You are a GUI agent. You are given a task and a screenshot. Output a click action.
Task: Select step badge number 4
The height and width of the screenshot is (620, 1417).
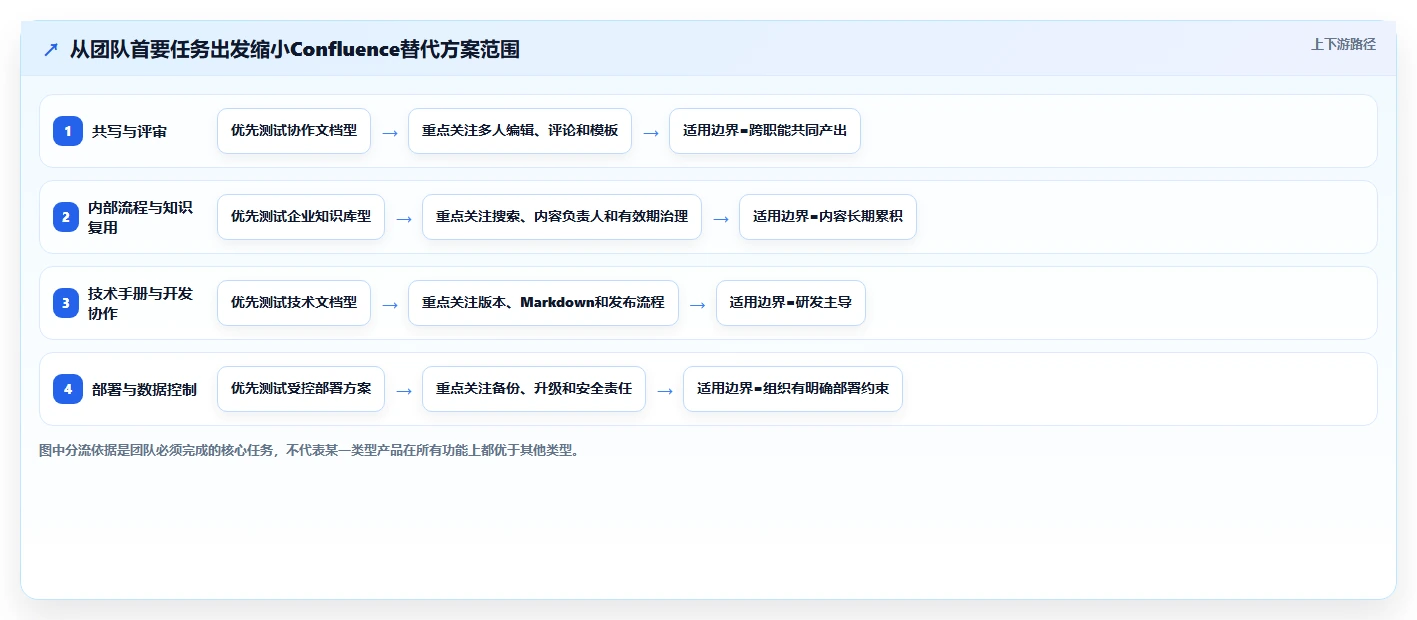coord(68,389)
